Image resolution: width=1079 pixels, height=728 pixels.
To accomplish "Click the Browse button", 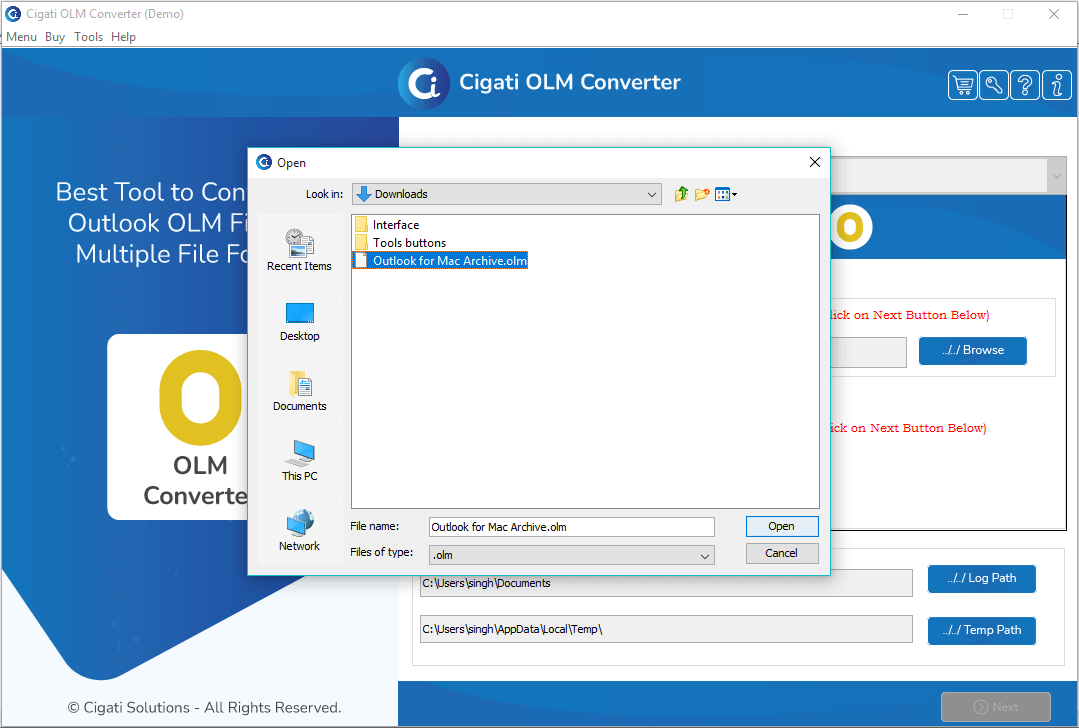I will pos(972,350).
